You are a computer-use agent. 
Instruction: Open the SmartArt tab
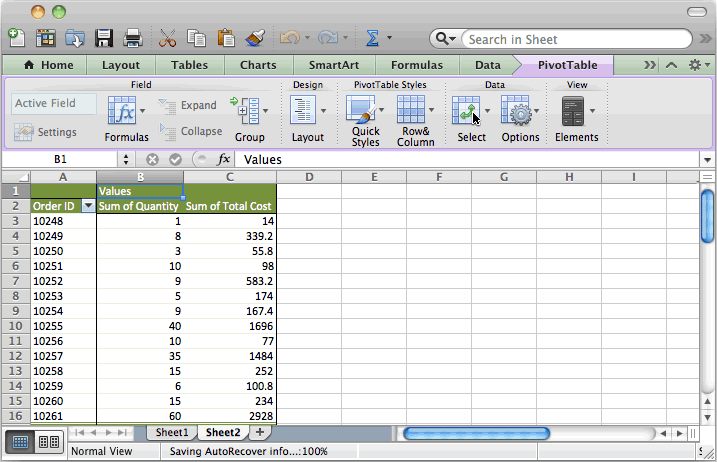pyautogui.click(x=333, y=65)
